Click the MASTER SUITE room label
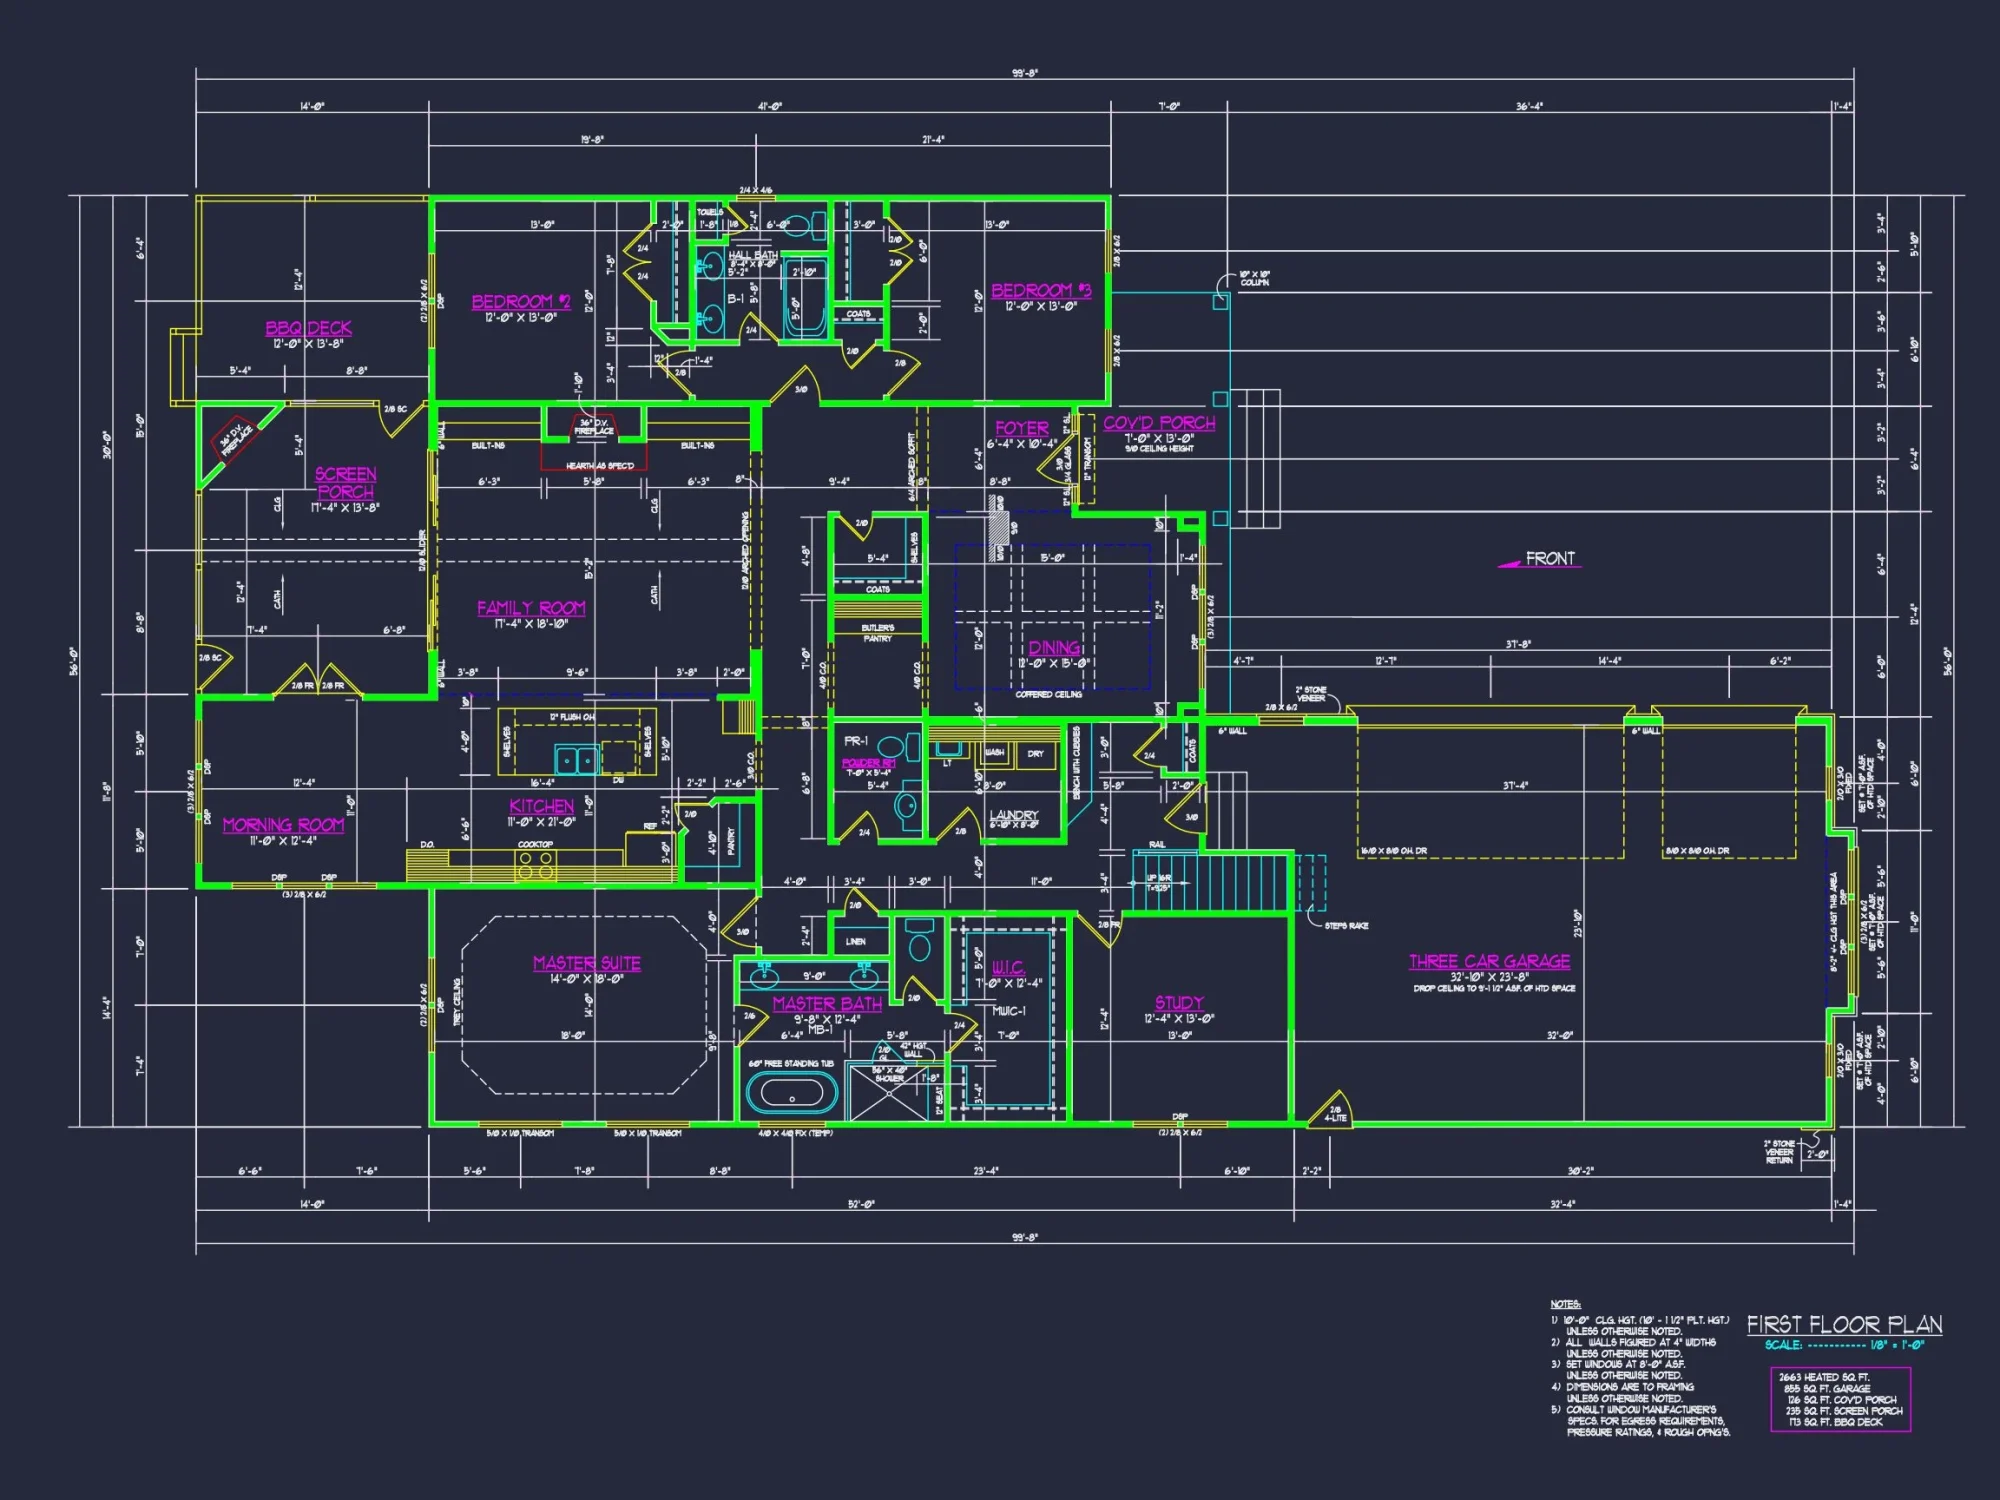 [587, 963]
